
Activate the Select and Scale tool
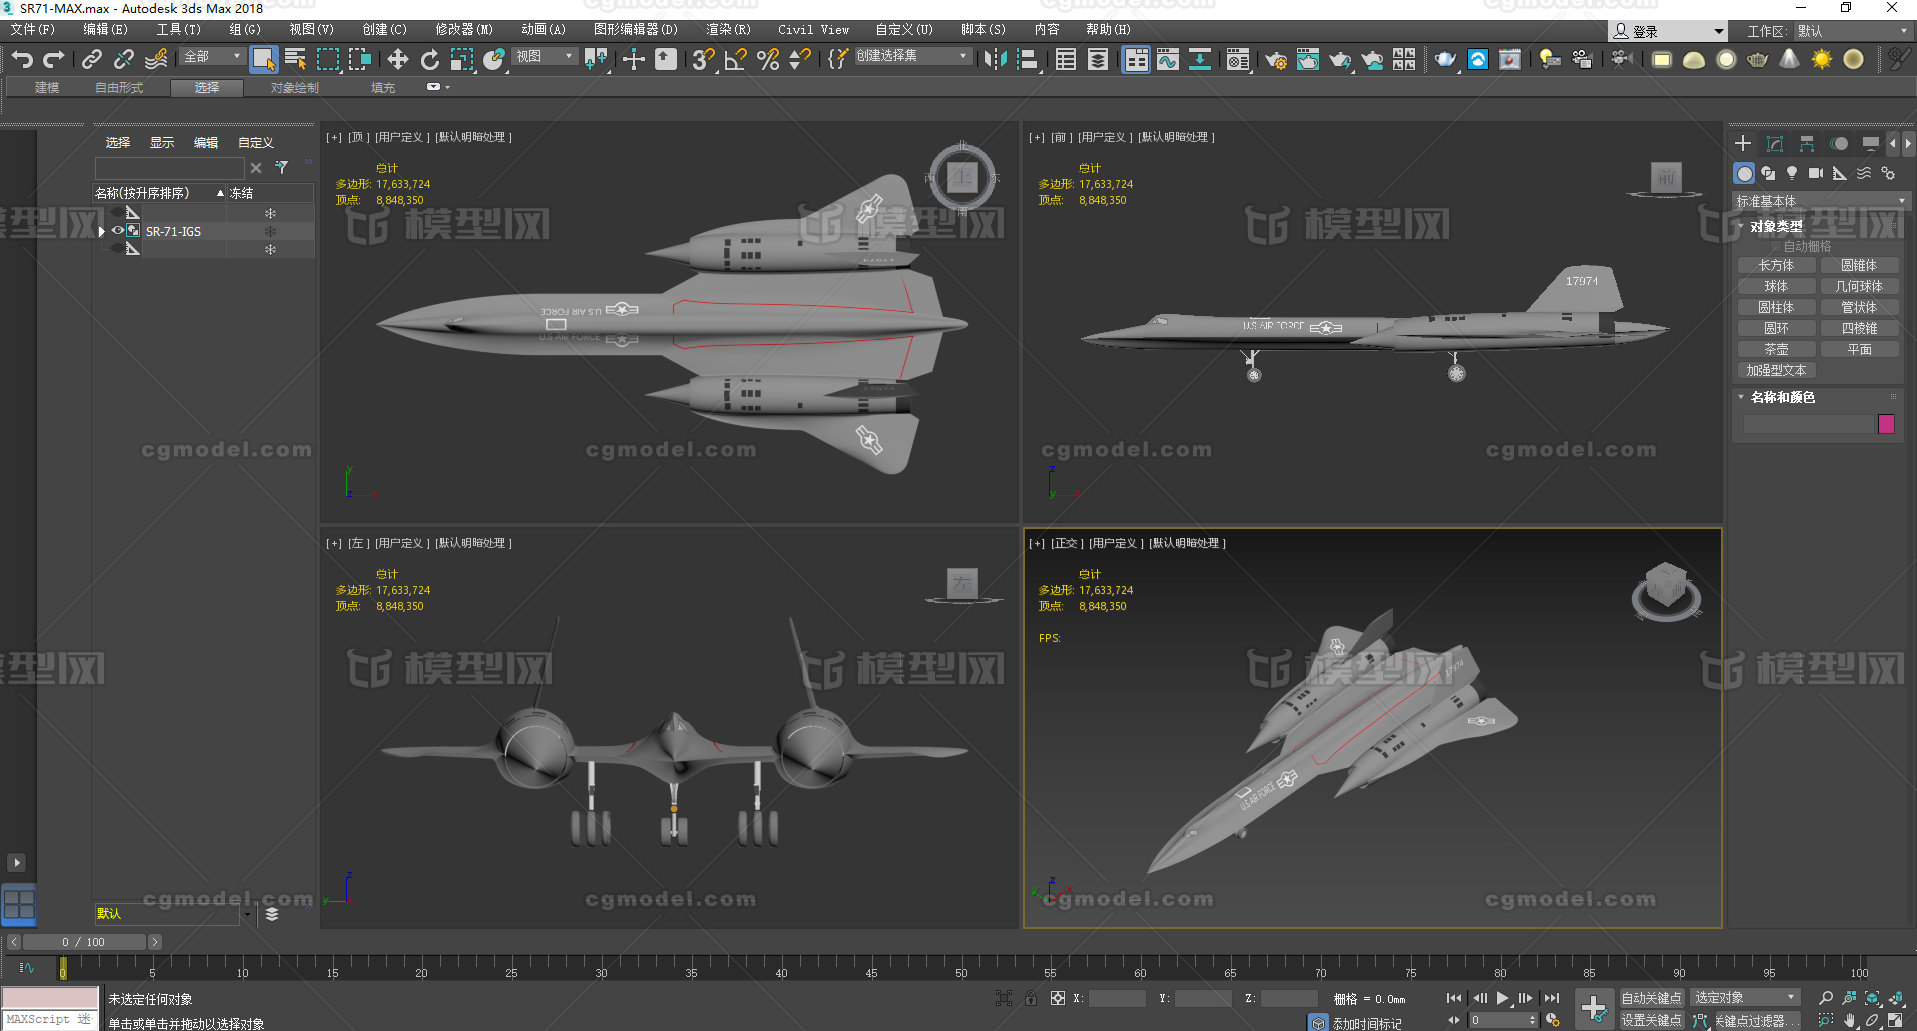462,59
